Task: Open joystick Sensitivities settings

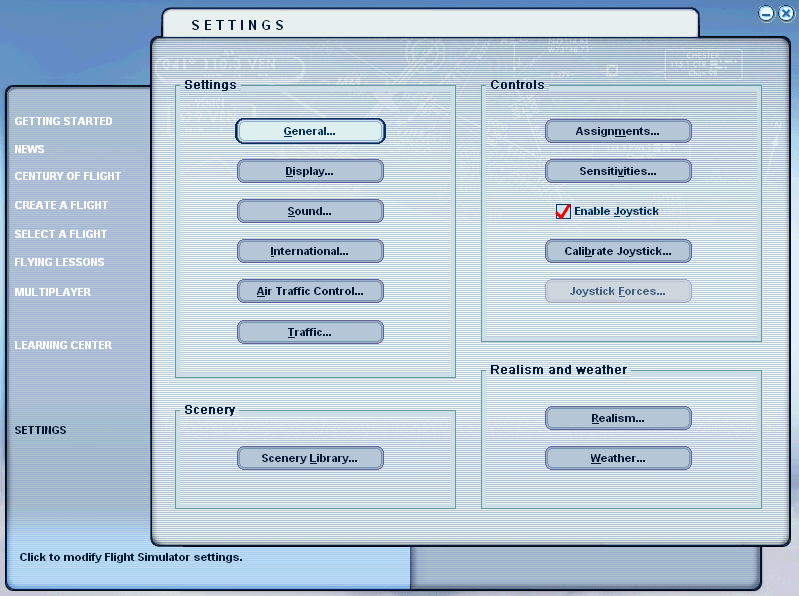Action: [x=618, y=171]
